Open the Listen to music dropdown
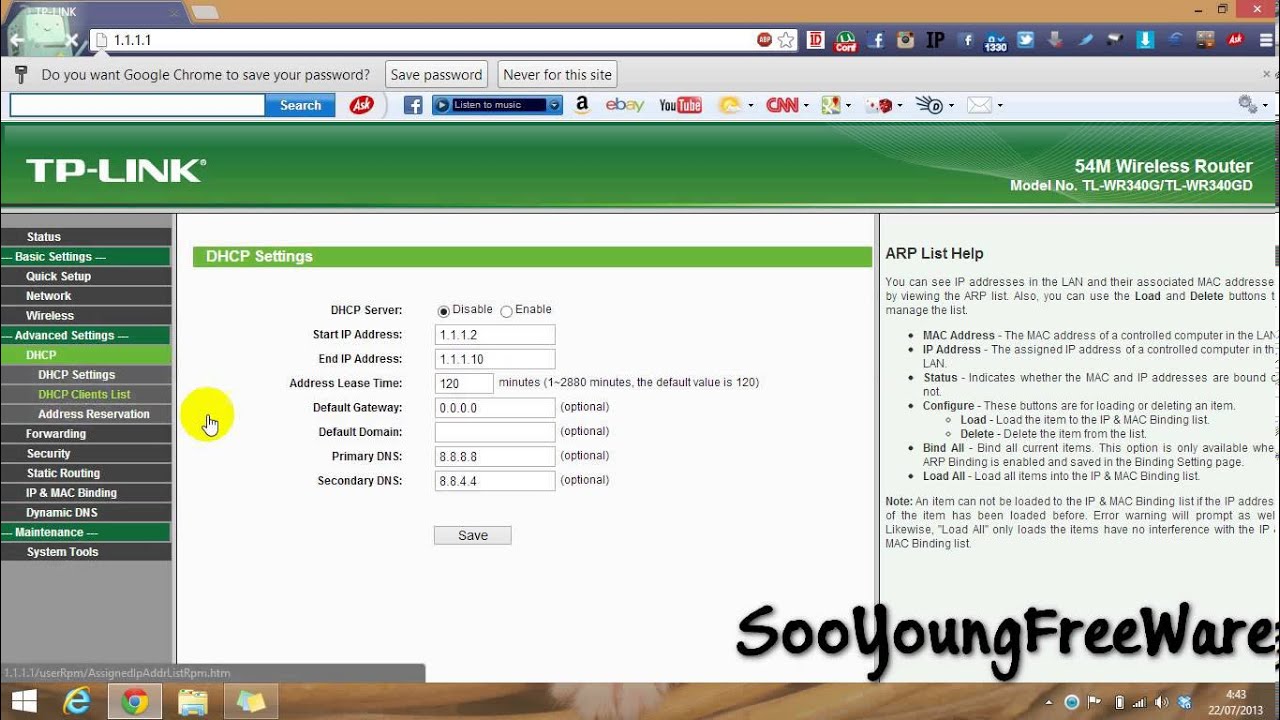 554,105
